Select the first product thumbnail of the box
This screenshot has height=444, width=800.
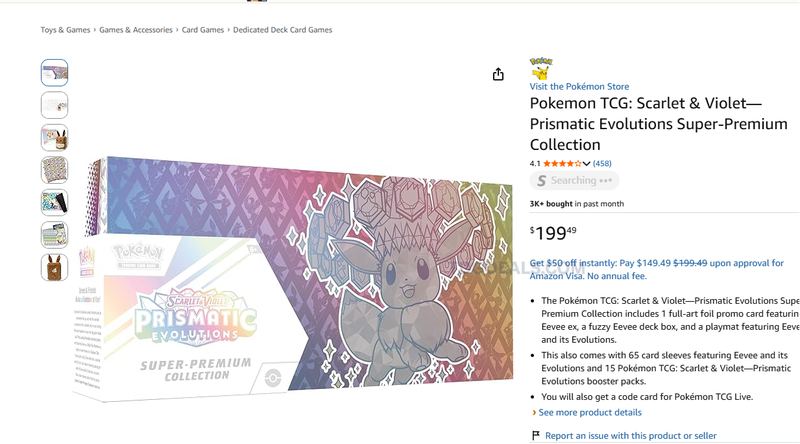point(54,72)
